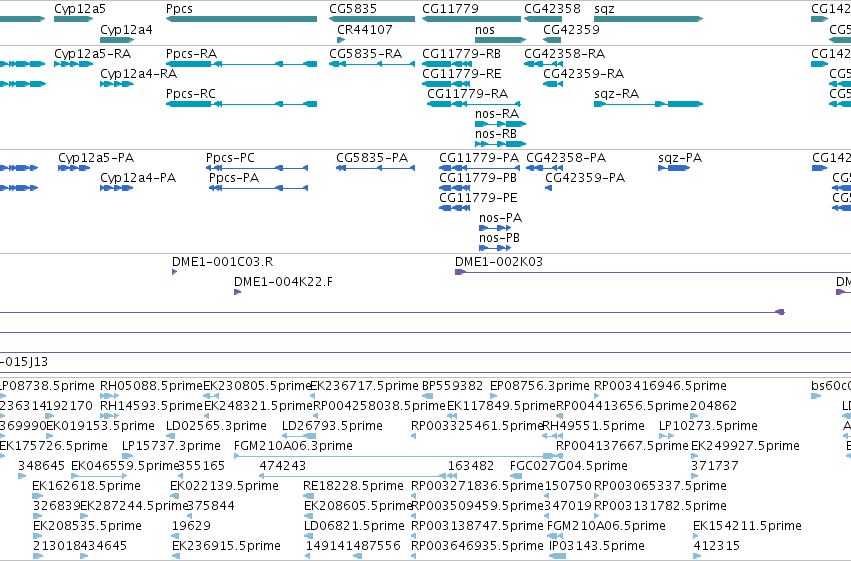Click the CG11779-RA transcript label

pos(468,94)
